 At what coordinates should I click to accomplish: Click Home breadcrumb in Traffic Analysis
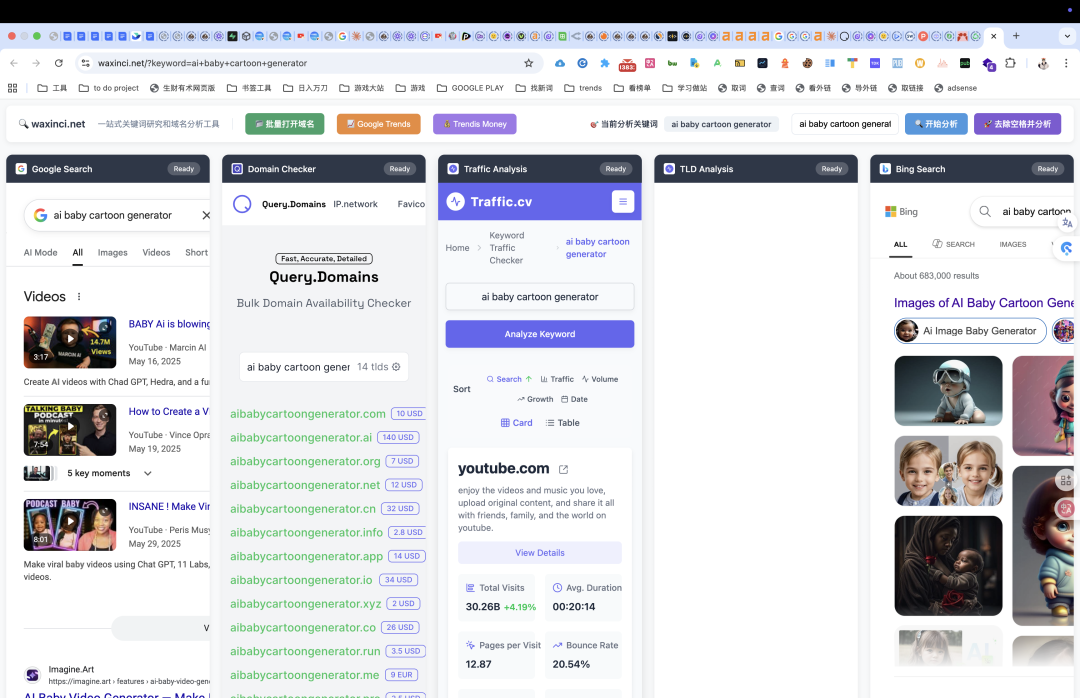tap(457, 248)
